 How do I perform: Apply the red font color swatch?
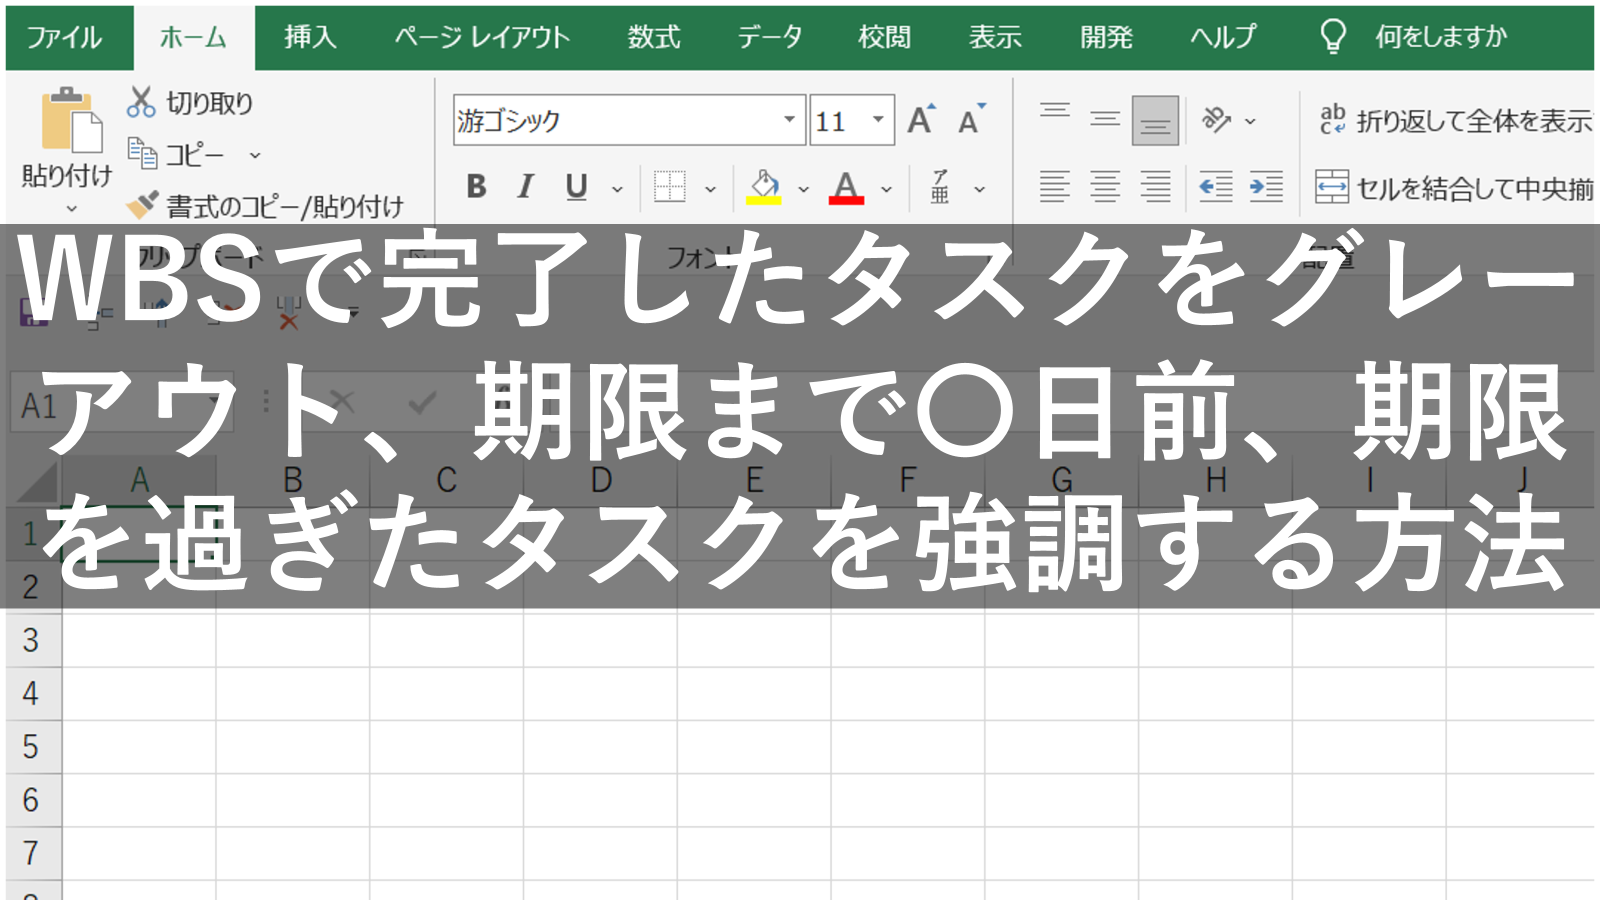point(846,188)
